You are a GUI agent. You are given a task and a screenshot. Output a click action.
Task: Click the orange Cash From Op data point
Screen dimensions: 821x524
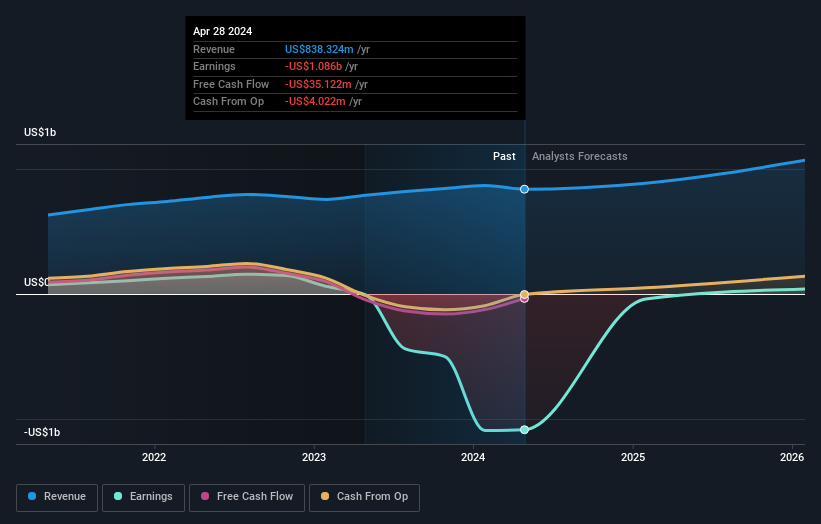click(x=524, y=294)
